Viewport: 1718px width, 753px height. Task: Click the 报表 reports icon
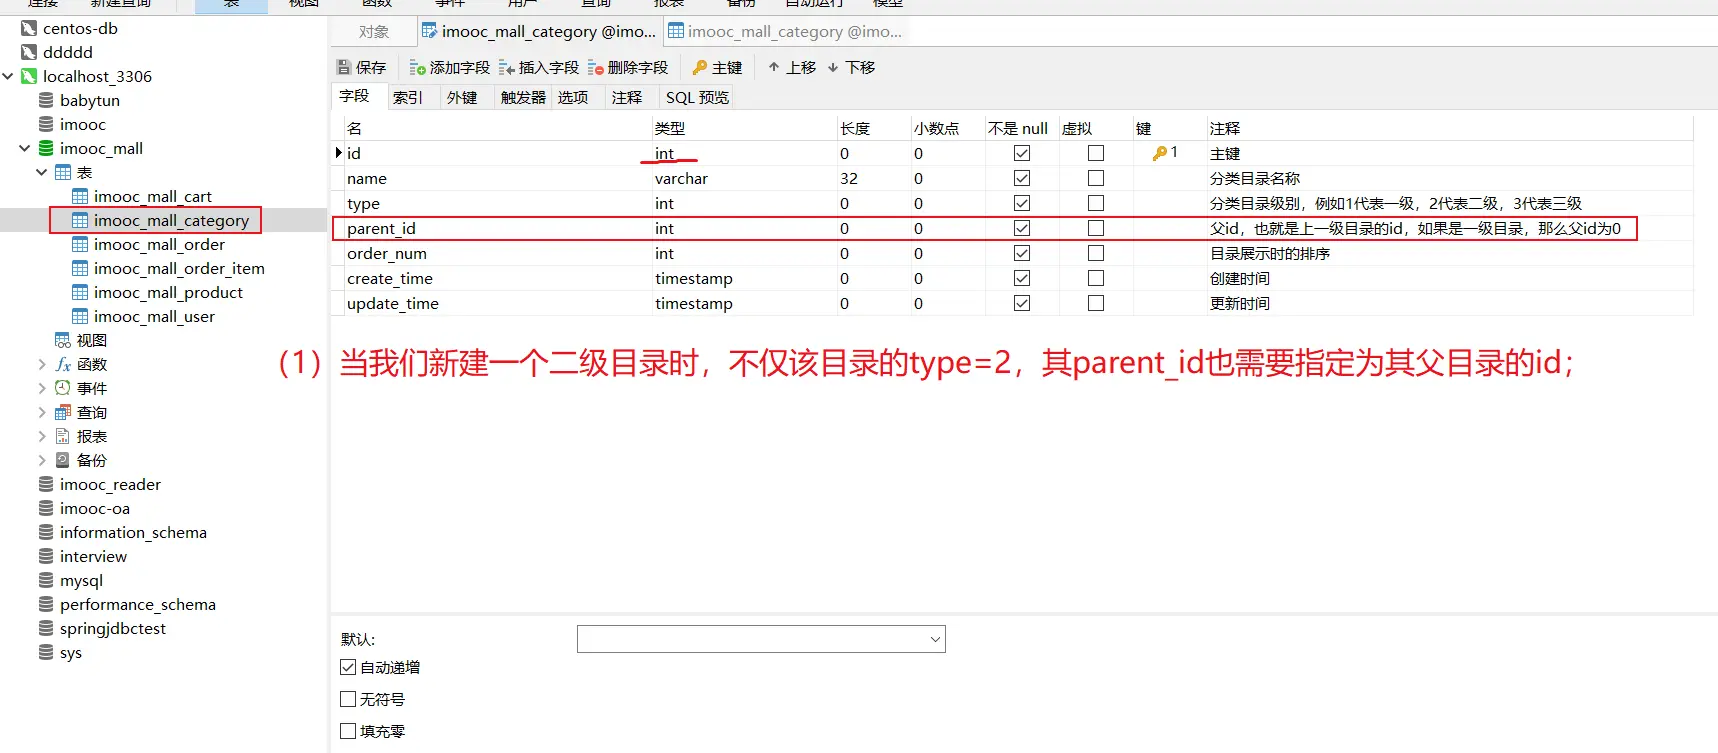click(63, 436)
